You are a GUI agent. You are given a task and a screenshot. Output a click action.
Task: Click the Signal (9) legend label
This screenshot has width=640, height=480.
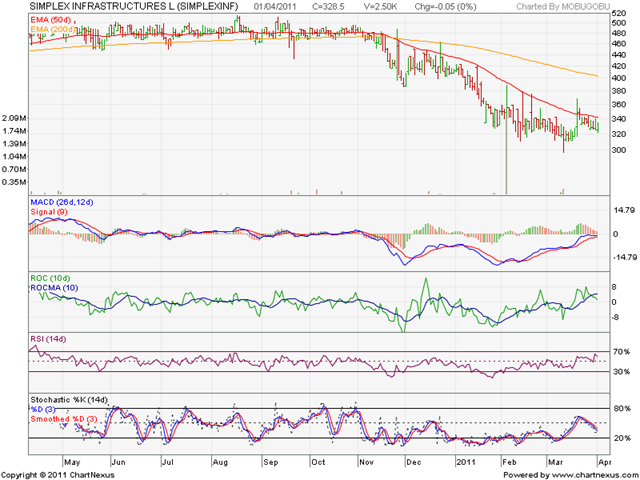click(x=49, y=212)
